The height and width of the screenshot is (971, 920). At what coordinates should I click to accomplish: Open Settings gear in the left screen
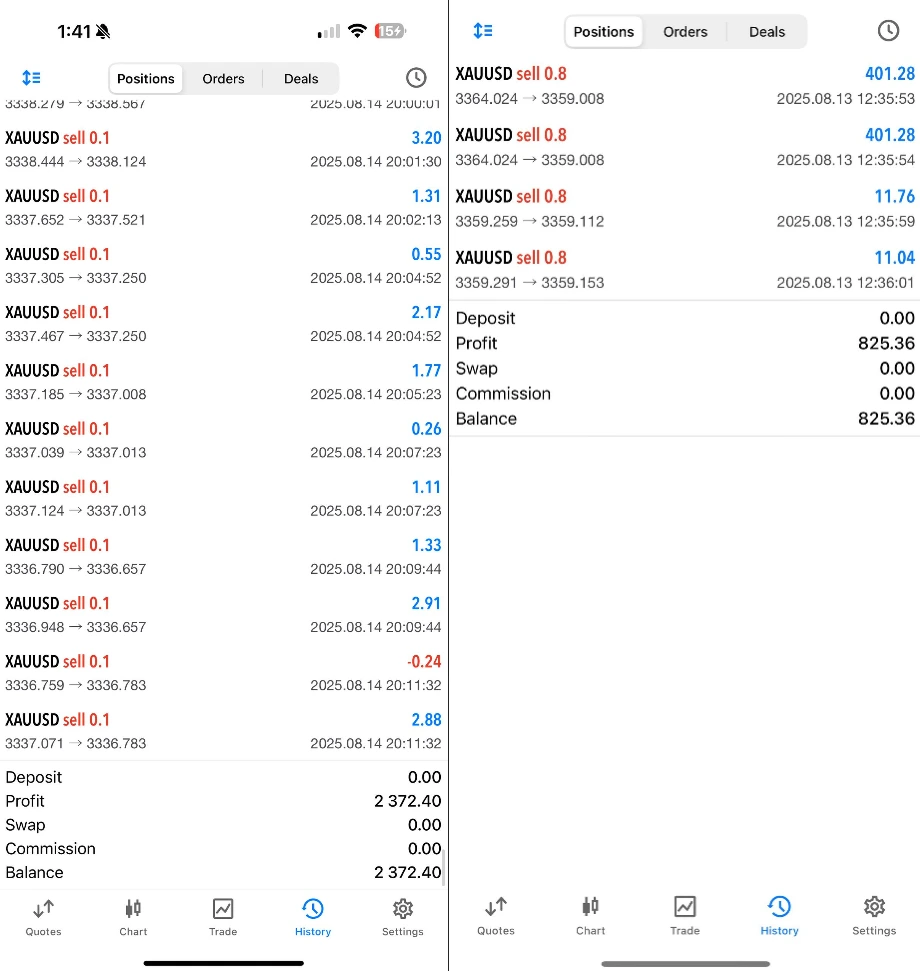pos(403,916)
